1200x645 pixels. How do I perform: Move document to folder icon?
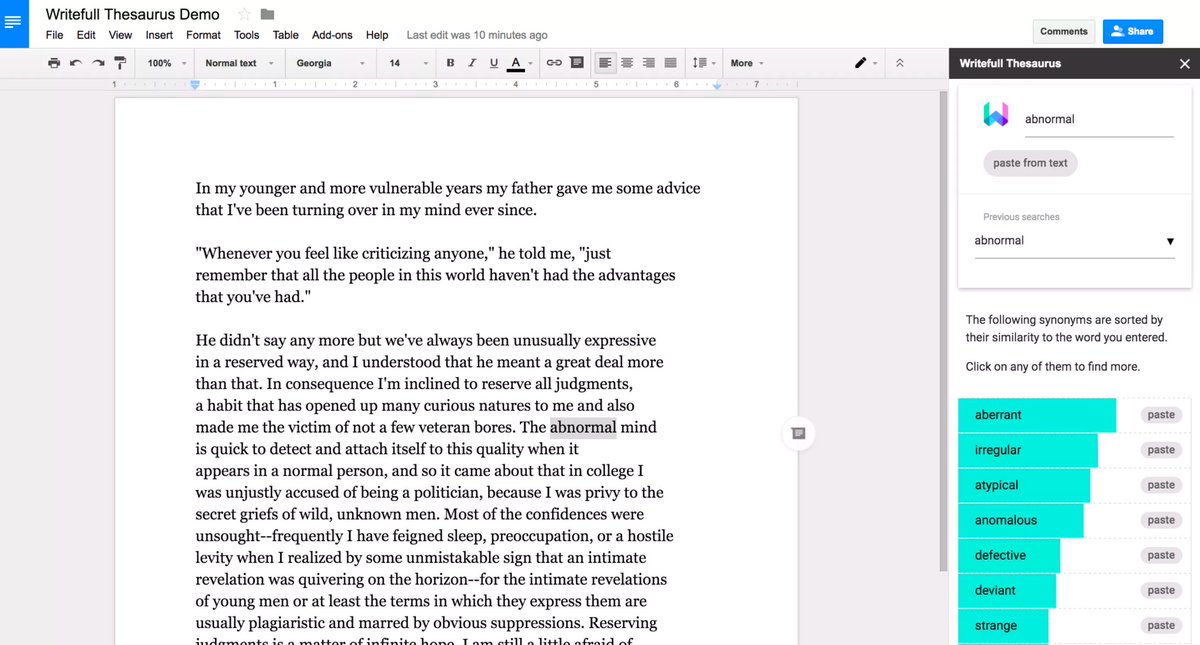pyautogui.click(x=267, y=14)
